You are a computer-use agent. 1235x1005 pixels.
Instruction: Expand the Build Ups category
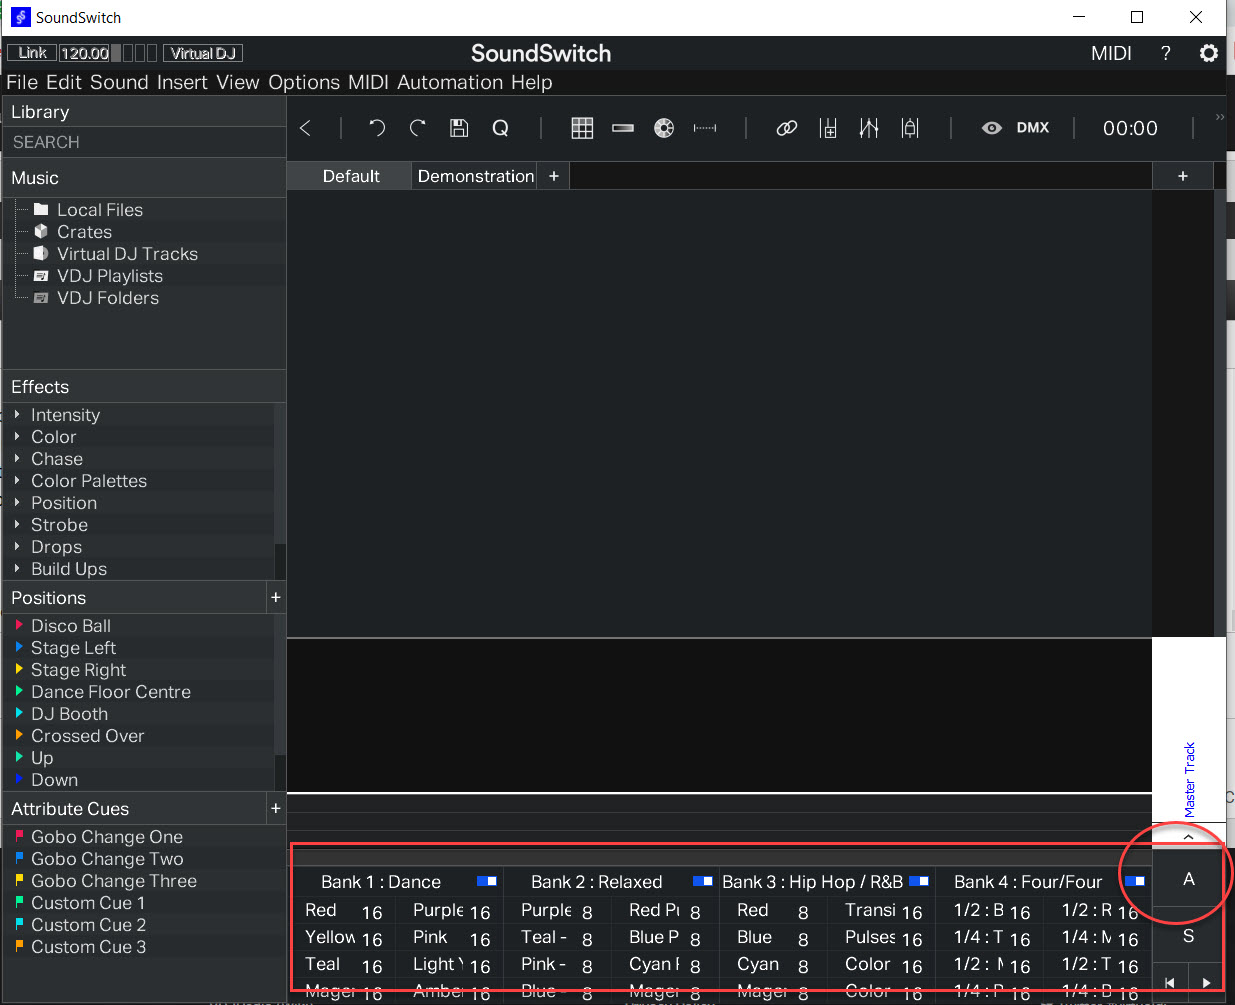[17, 568]
